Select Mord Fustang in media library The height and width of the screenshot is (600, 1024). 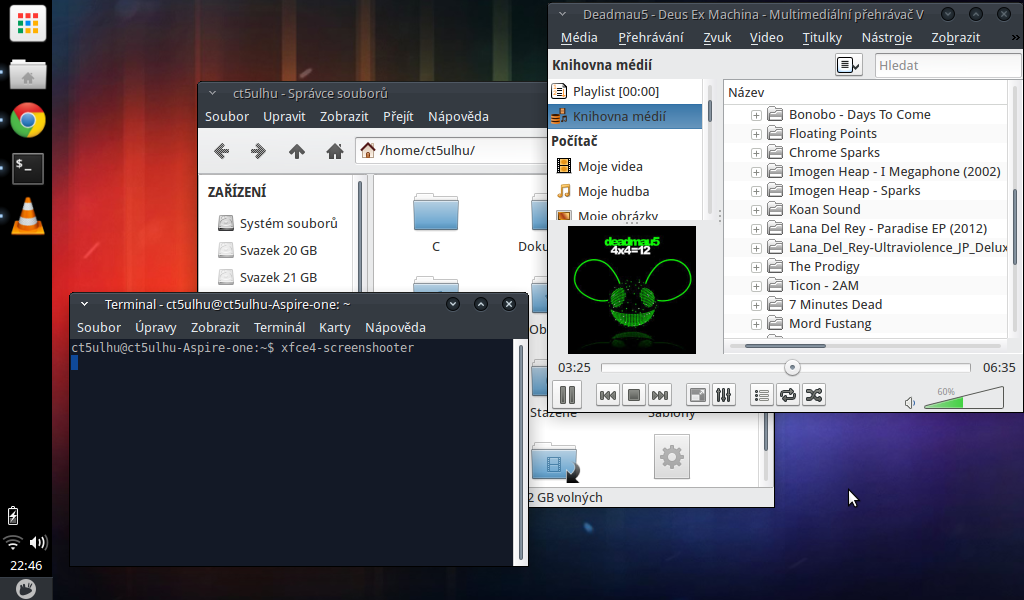(830, 324)
